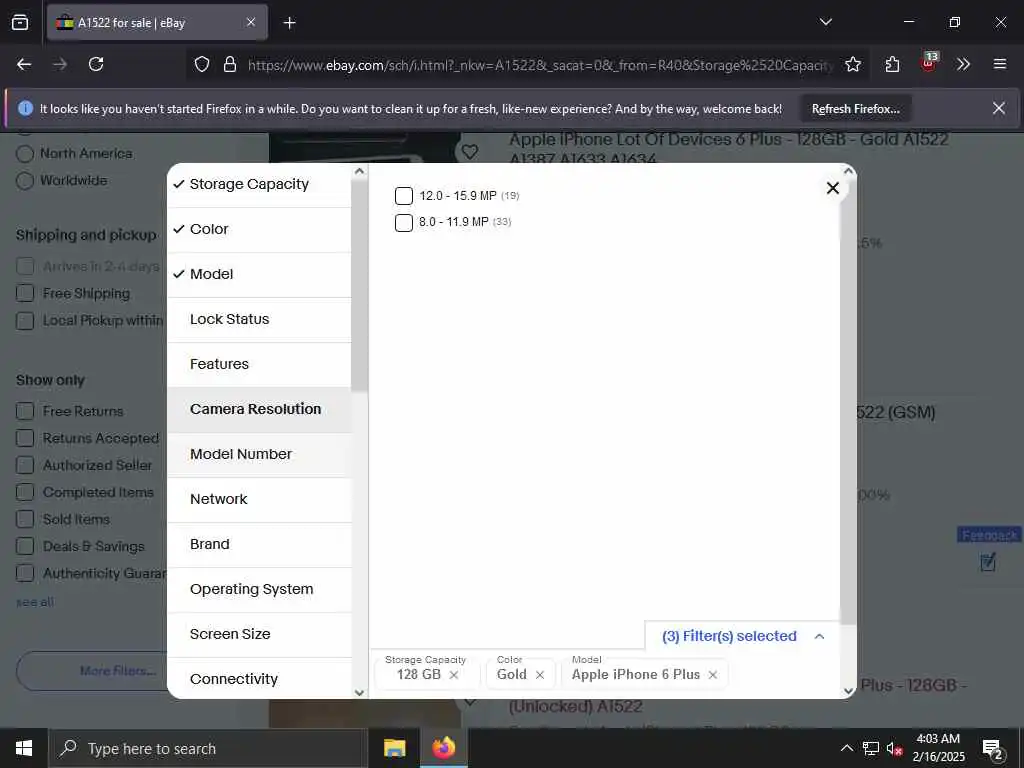1024x768 pixels.
Task: Select the Color filter category
Action: (x=259, y=230)
